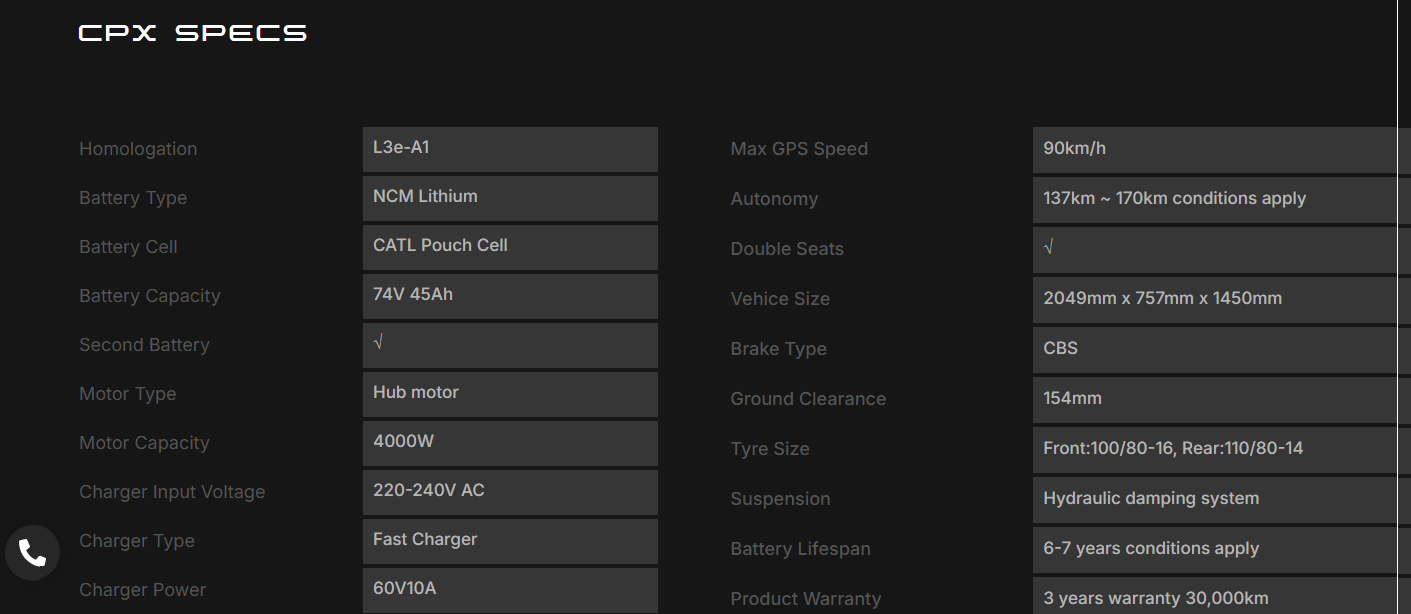Image resolution: width=1411 pixels, height=614 pixels.
Task: Click the 74V 45Ah battery capacity cell
Action: tap(510, 297)
